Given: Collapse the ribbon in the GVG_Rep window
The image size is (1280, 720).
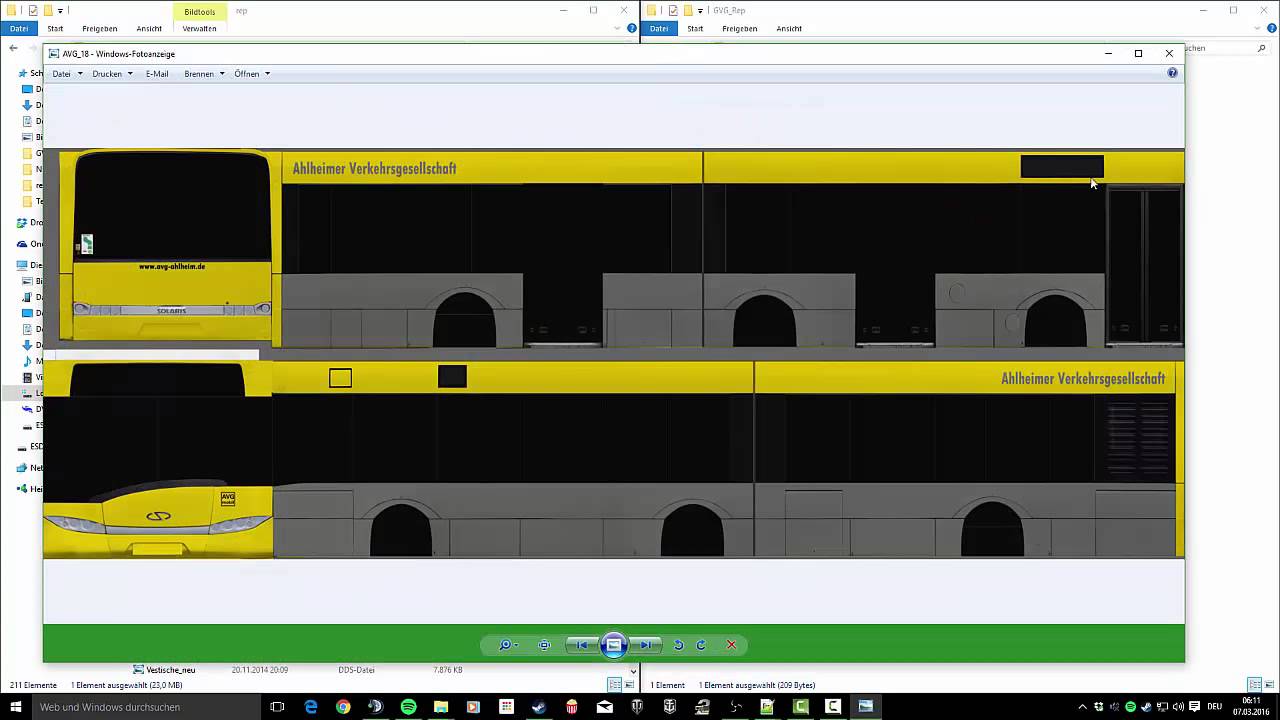Looking at the screenshot, I should tap(1255, 28).
